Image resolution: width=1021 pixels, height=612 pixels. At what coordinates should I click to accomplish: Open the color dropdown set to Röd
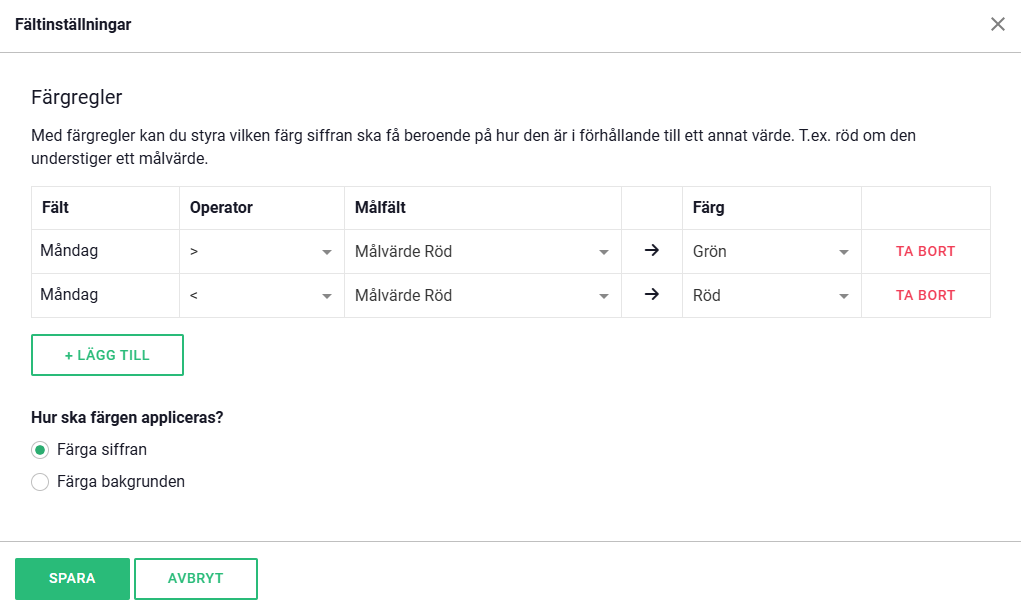click(x=771, y=296)
